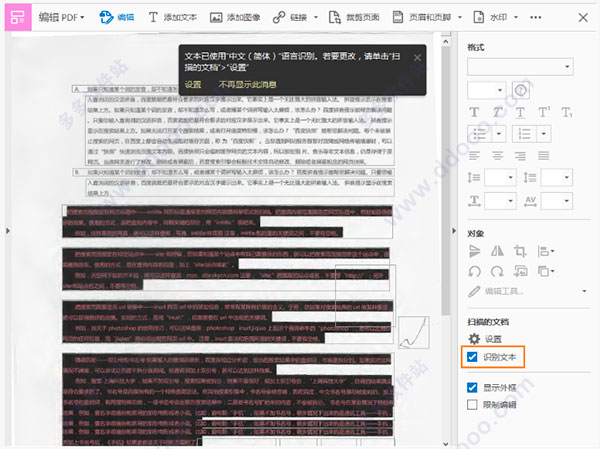Align text right
600x449 pixels.
[520, 156]
